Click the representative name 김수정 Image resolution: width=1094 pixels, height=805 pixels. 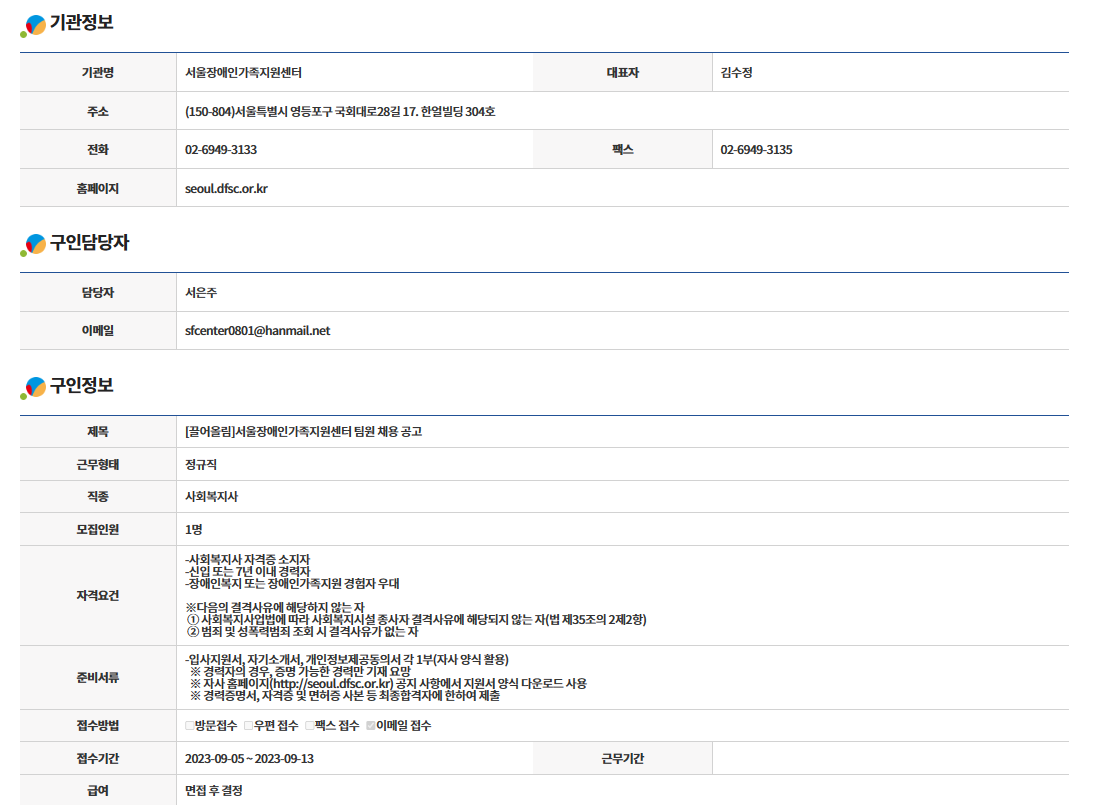click(x=737, y=73)
